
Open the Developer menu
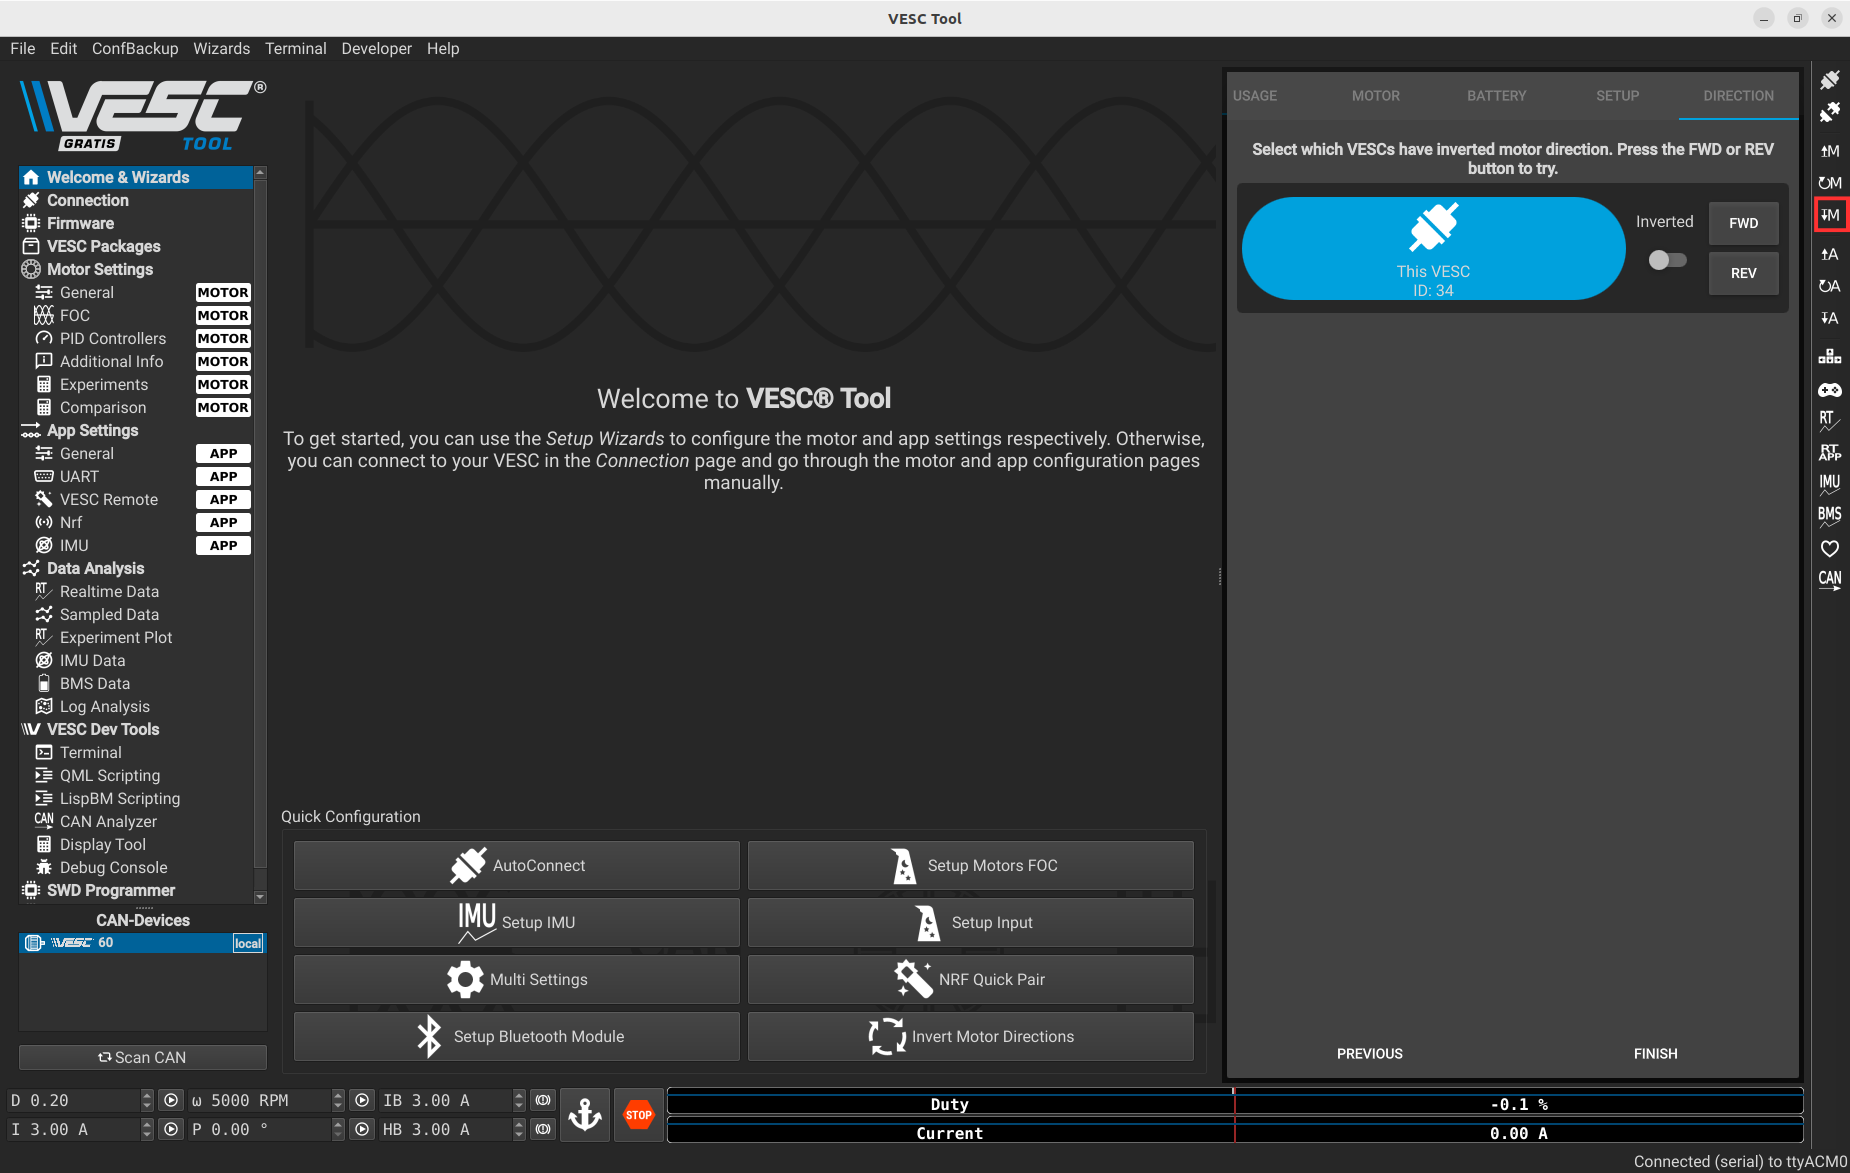click(376, 48)
